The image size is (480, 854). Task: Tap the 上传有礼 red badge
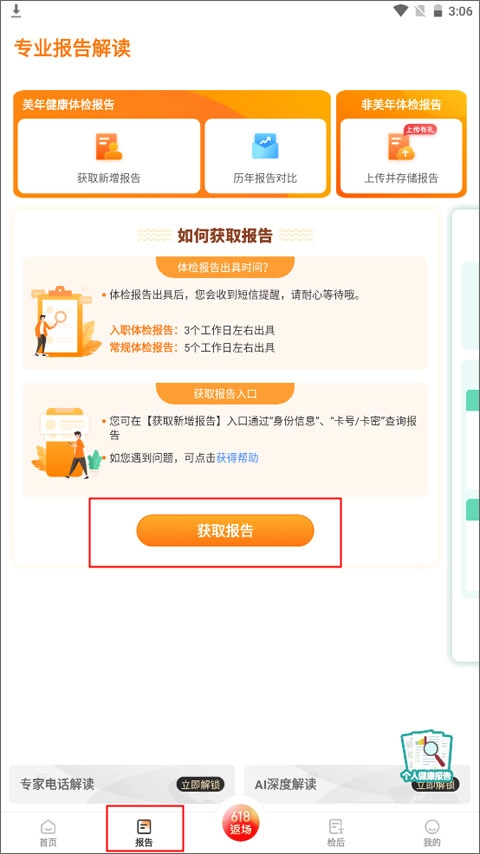(420, 130)
